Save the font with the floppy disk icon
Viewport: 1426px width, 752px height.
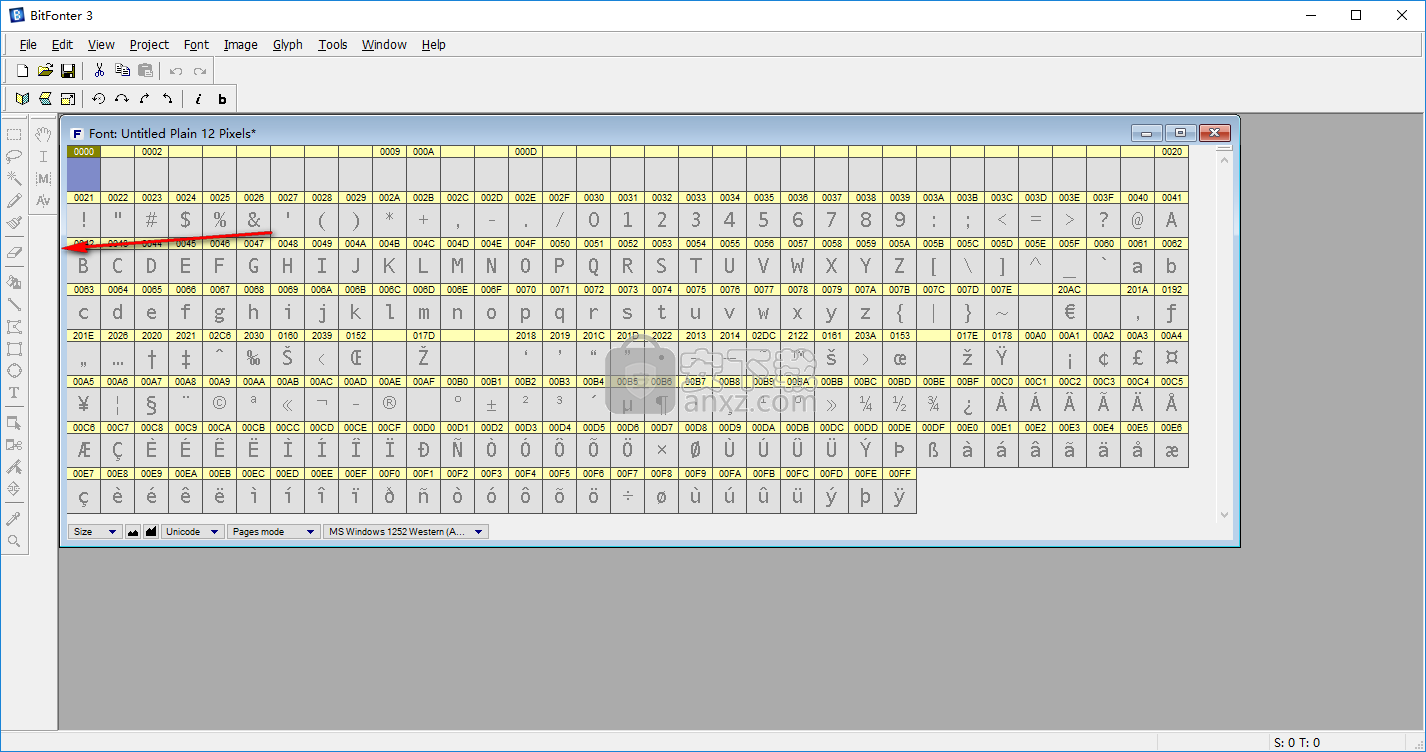68,71
